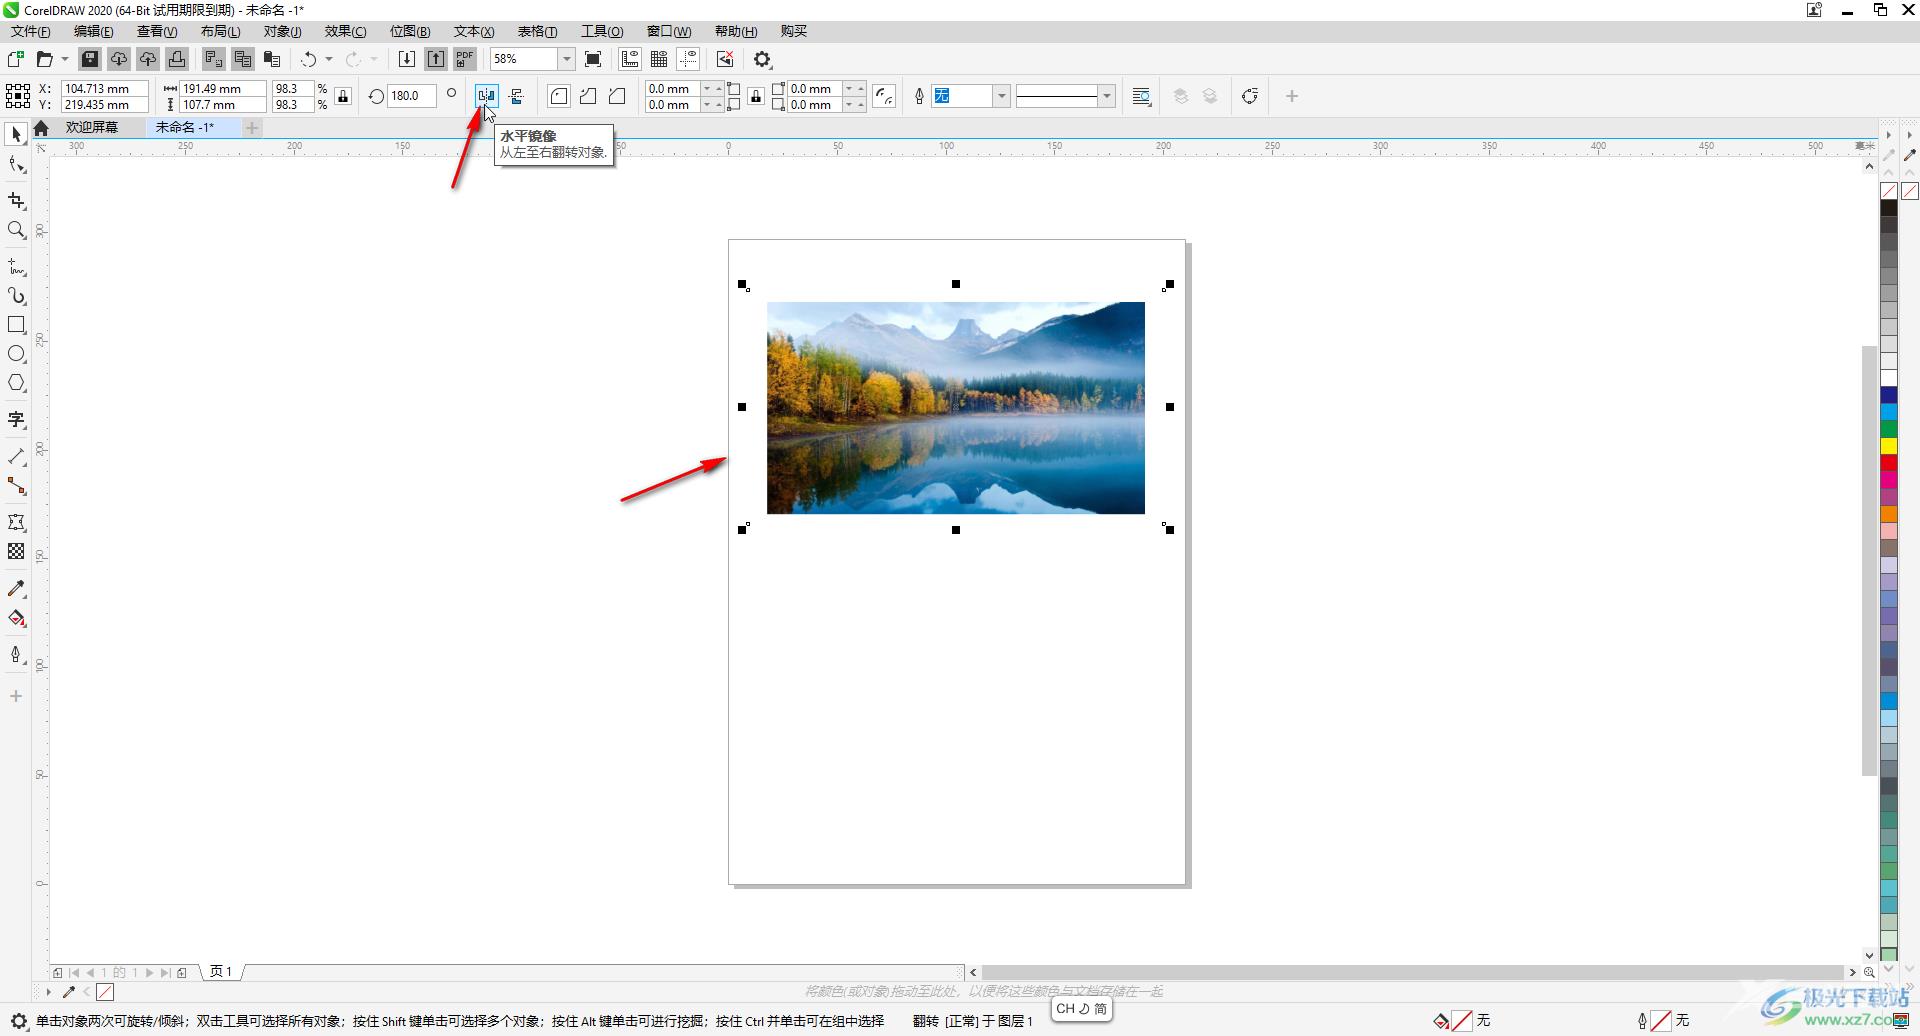
Task: Select the Rectangle tool
Action: coord(16,325)
